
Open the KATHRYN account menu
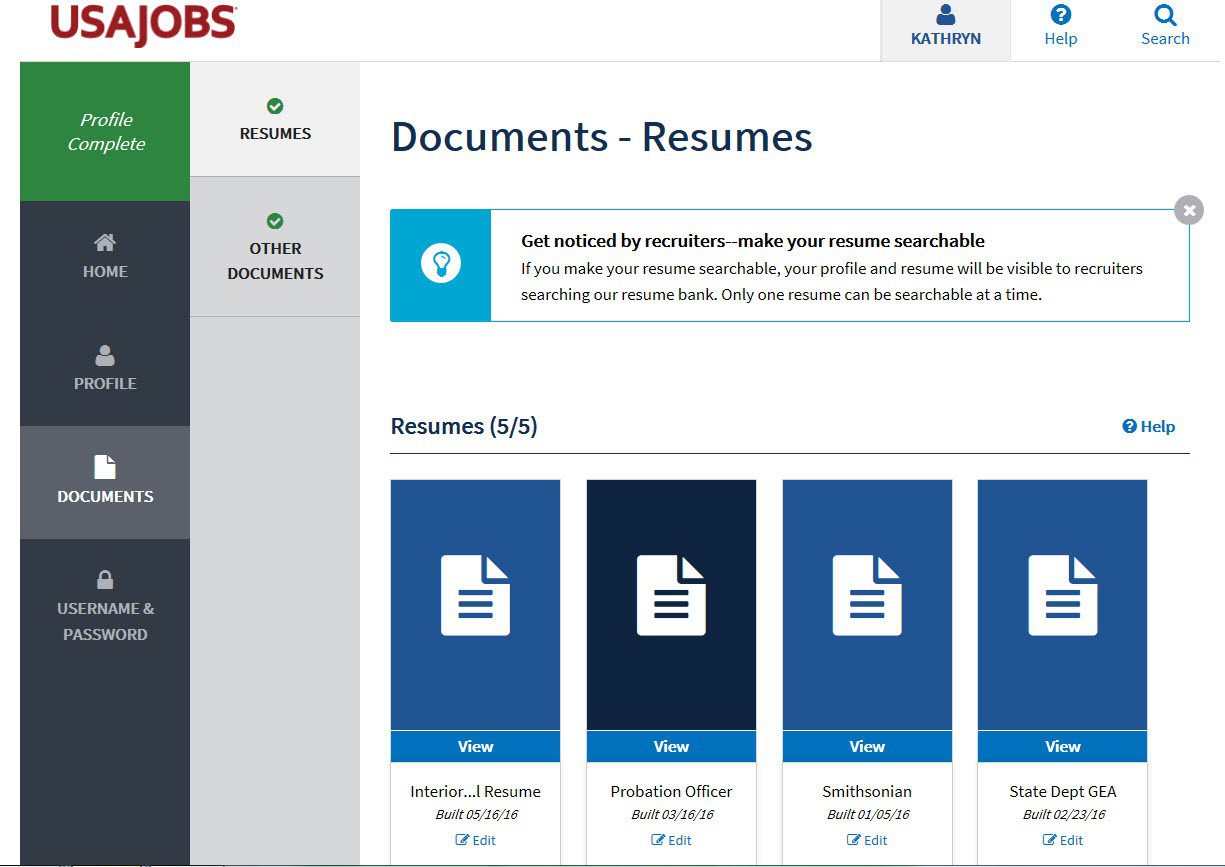click(x=945, y=30)
